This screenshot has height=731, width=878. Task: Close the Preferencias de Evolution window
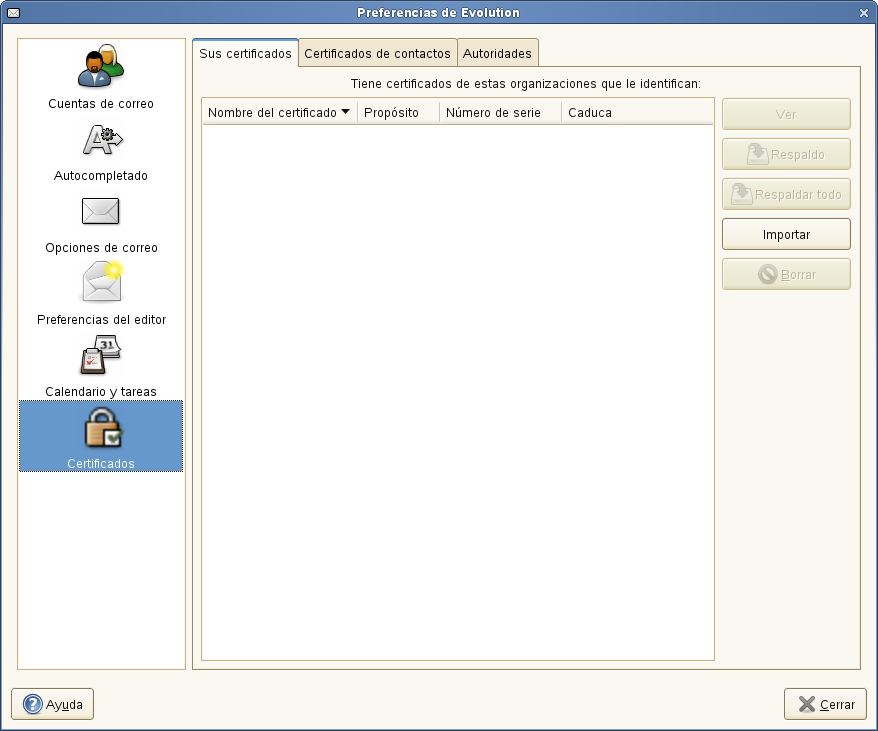point(863,13)
